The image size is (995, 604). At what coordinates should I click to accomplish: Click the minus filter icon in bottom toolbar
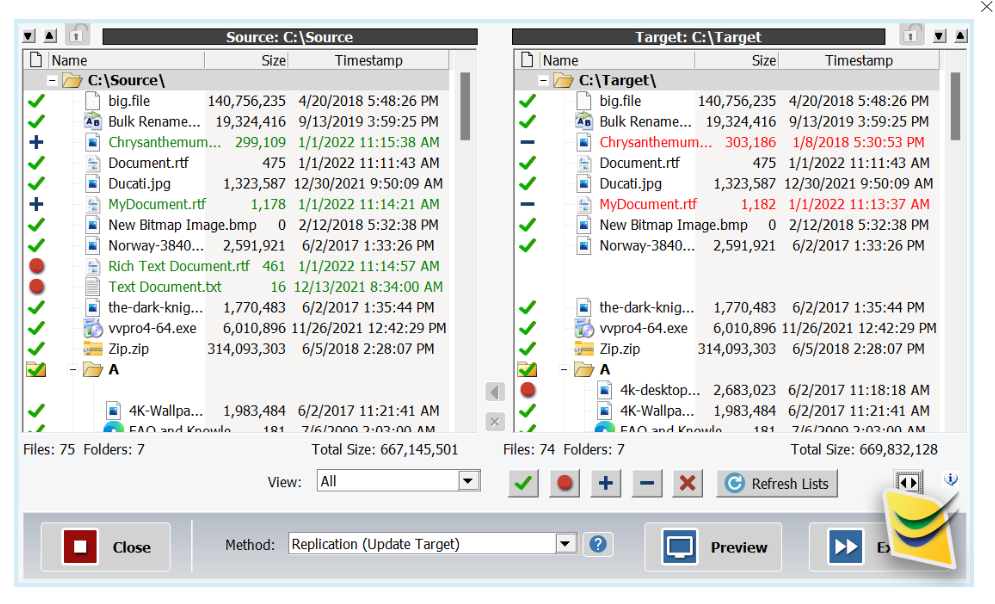(646, 483)
